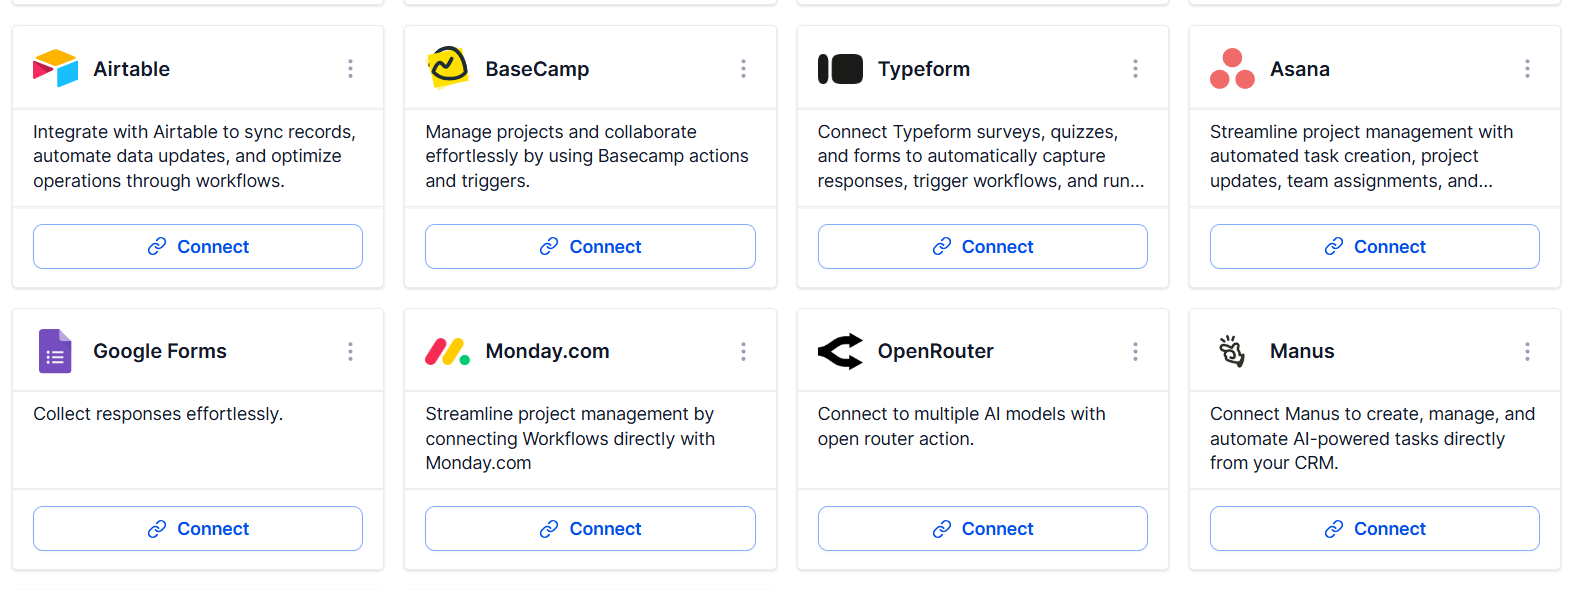Image resolution: width=1574 pixels, height=590 pixels.
Task: Click the Asana logo icon
Action: point(1232,68)
